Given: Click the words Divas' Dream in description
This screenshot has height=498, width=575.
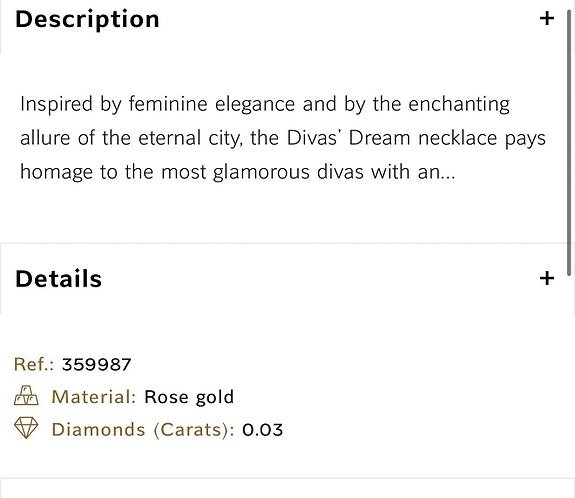Looking at the screenshot, I should coord(348,138).
